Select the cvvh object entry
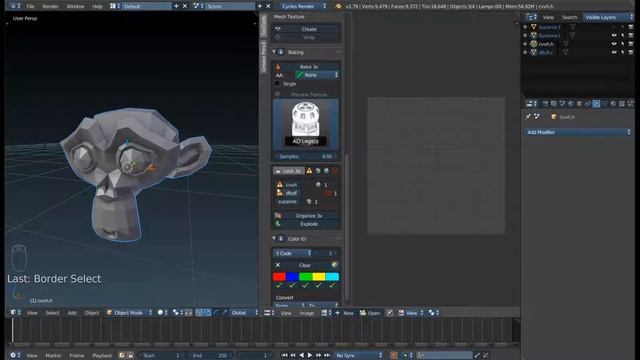This screenshot has height=360, width=640. (x=291, y=185)
